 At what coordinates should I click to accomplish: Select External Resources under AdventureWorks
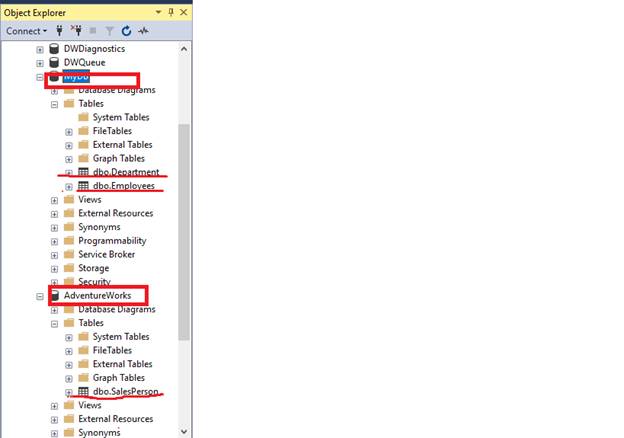point(115,419)
